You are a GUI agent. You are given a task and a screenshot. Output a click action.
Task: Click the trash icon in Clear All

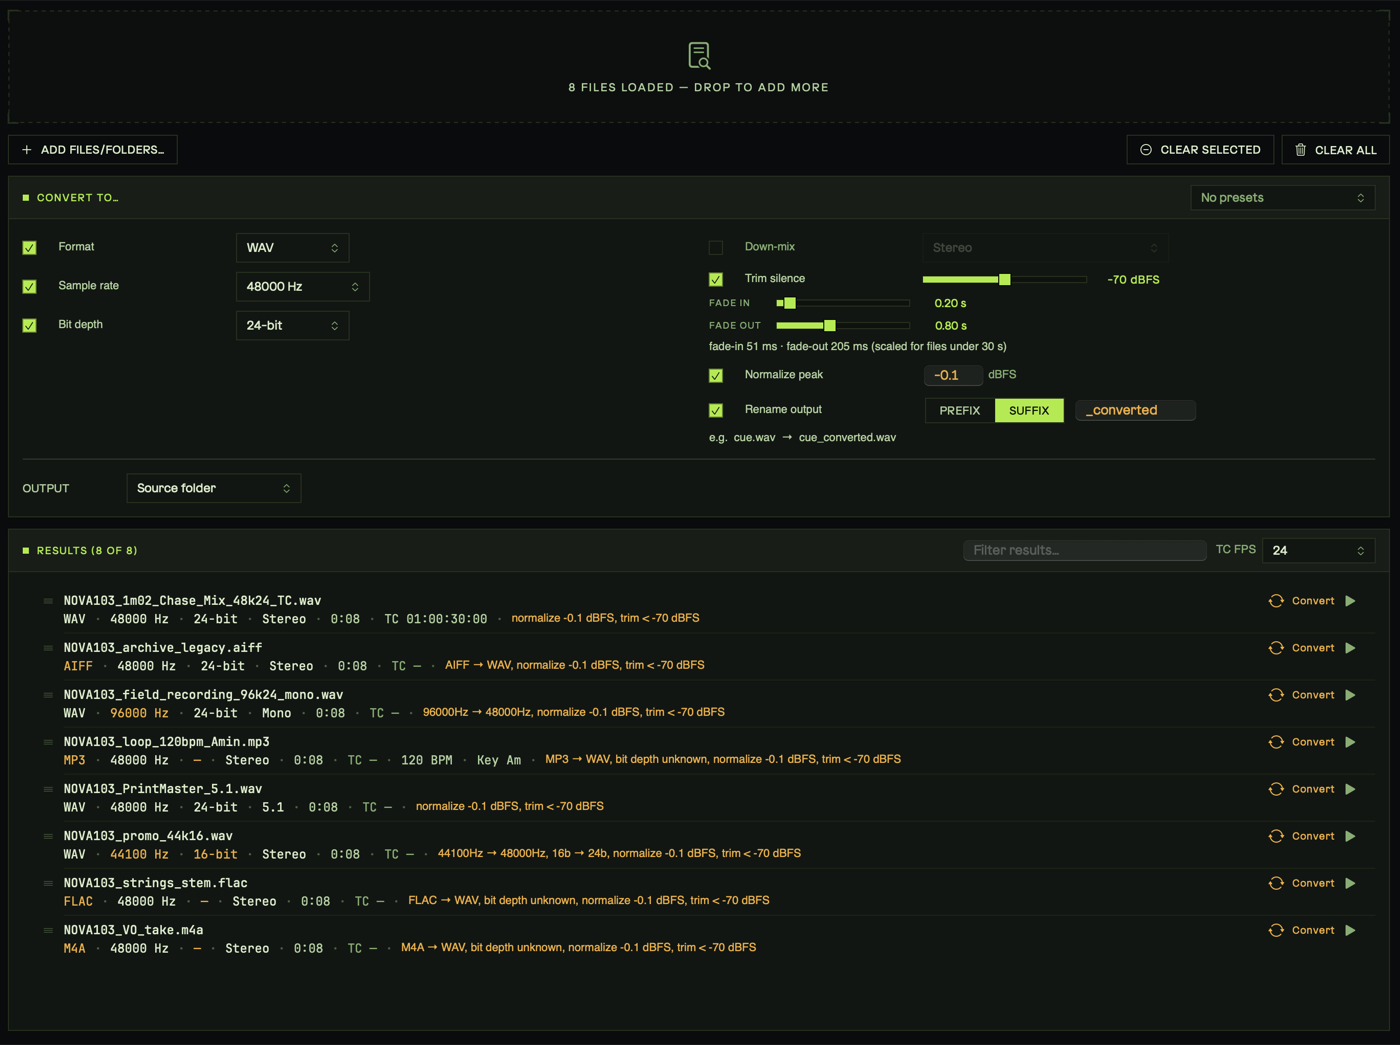pyautogui.click(x=1300, y=150)
